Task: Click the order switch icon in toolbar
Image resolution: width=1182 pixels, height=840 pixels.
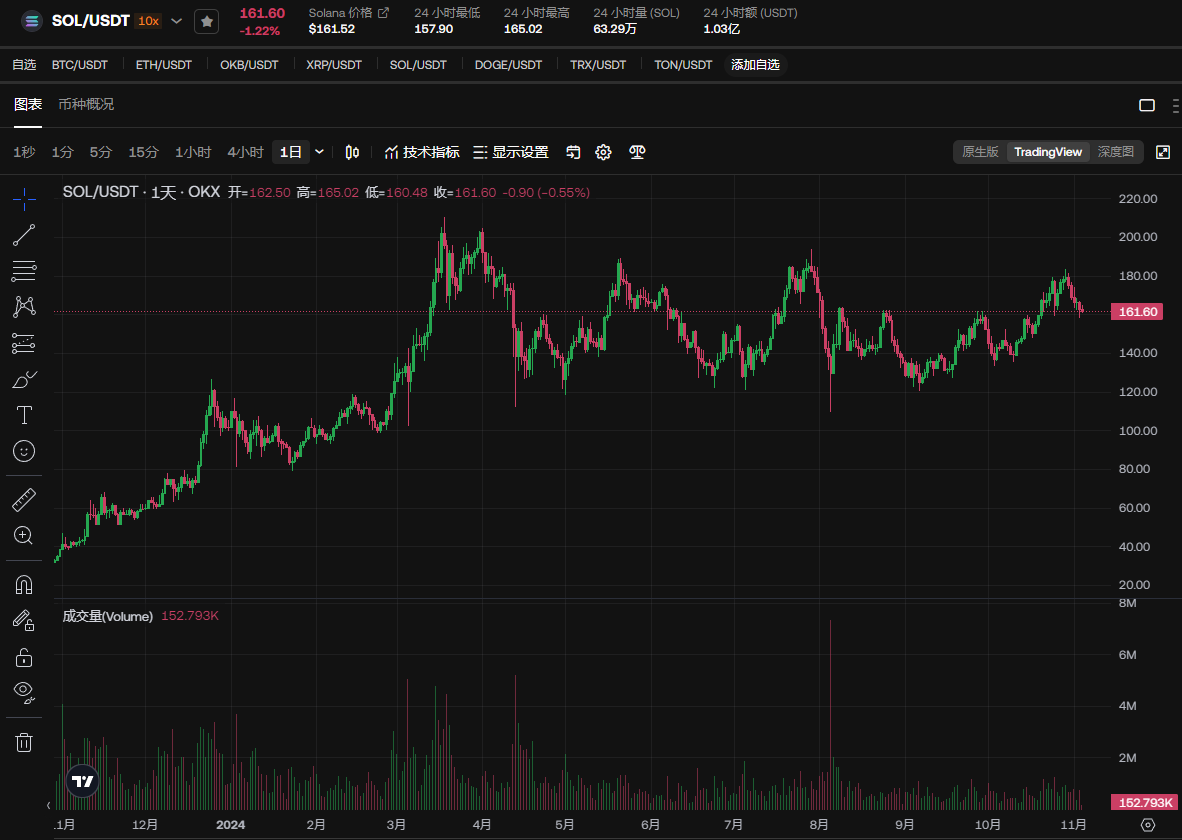Action: [x=573, y=152]
